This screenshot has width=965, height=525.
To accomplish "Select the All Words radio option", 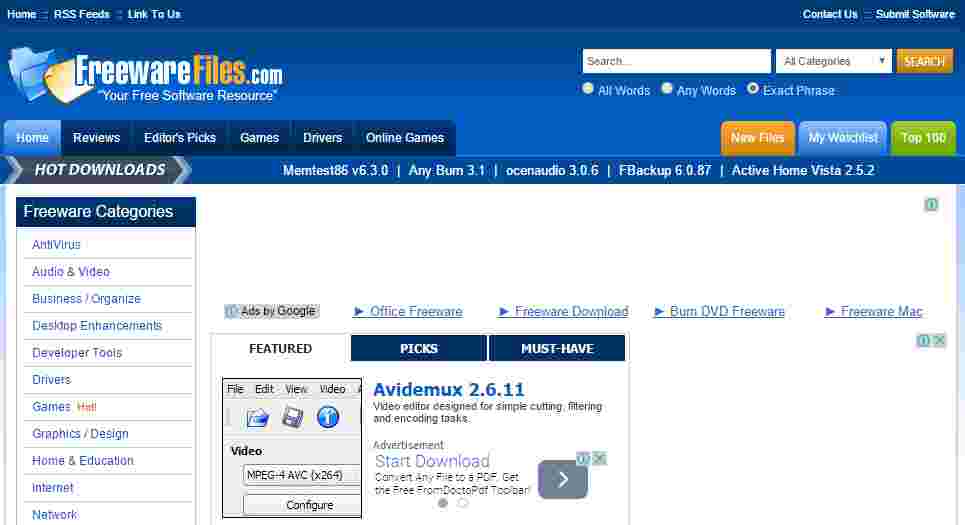I will [x=588, y=89].
